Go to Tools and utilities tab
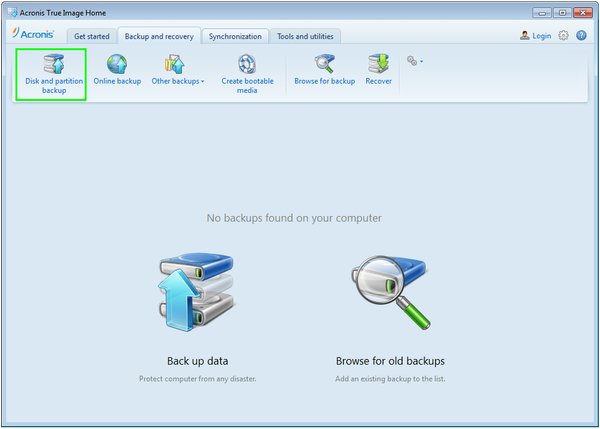 [305, 36]
